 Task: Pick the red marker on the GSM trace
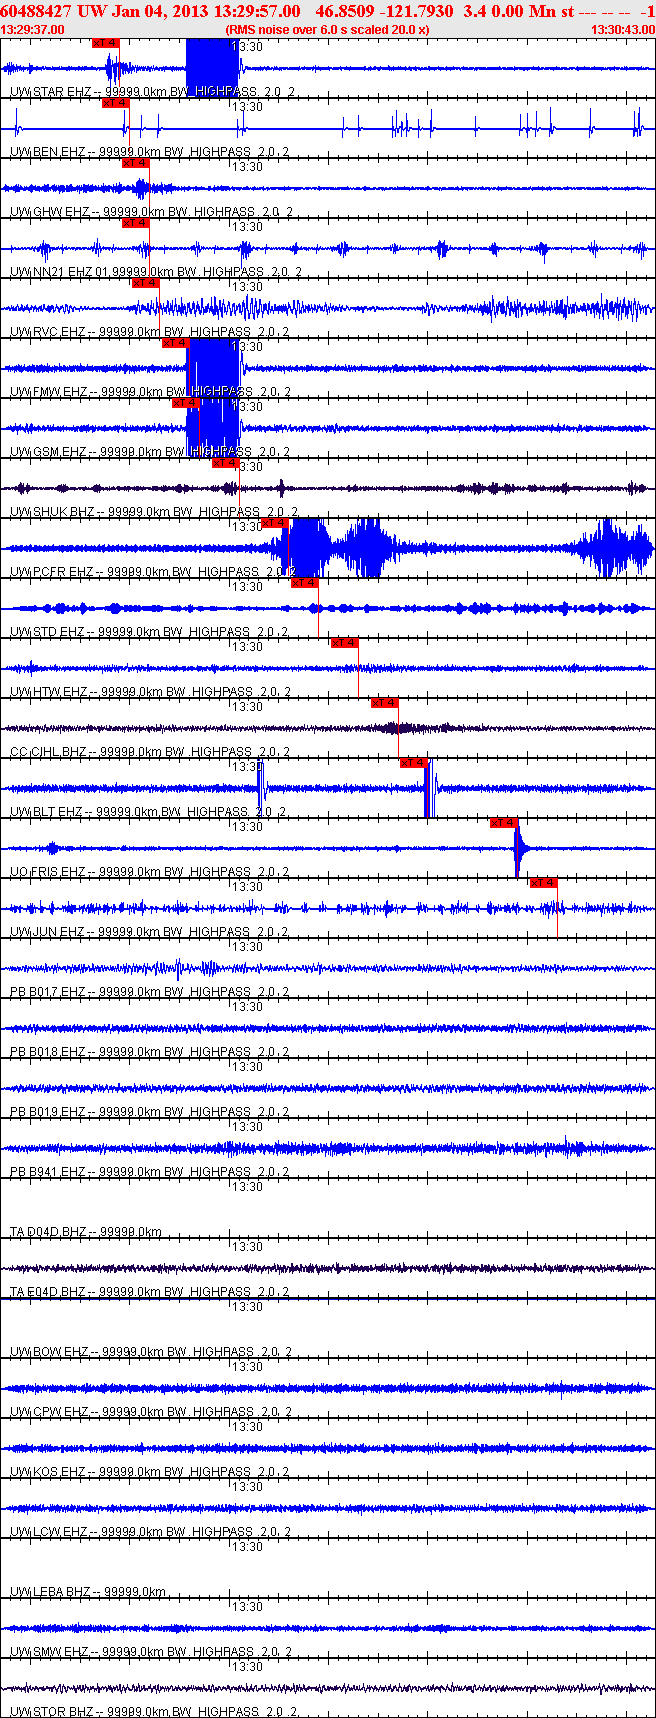pos(185,403)
